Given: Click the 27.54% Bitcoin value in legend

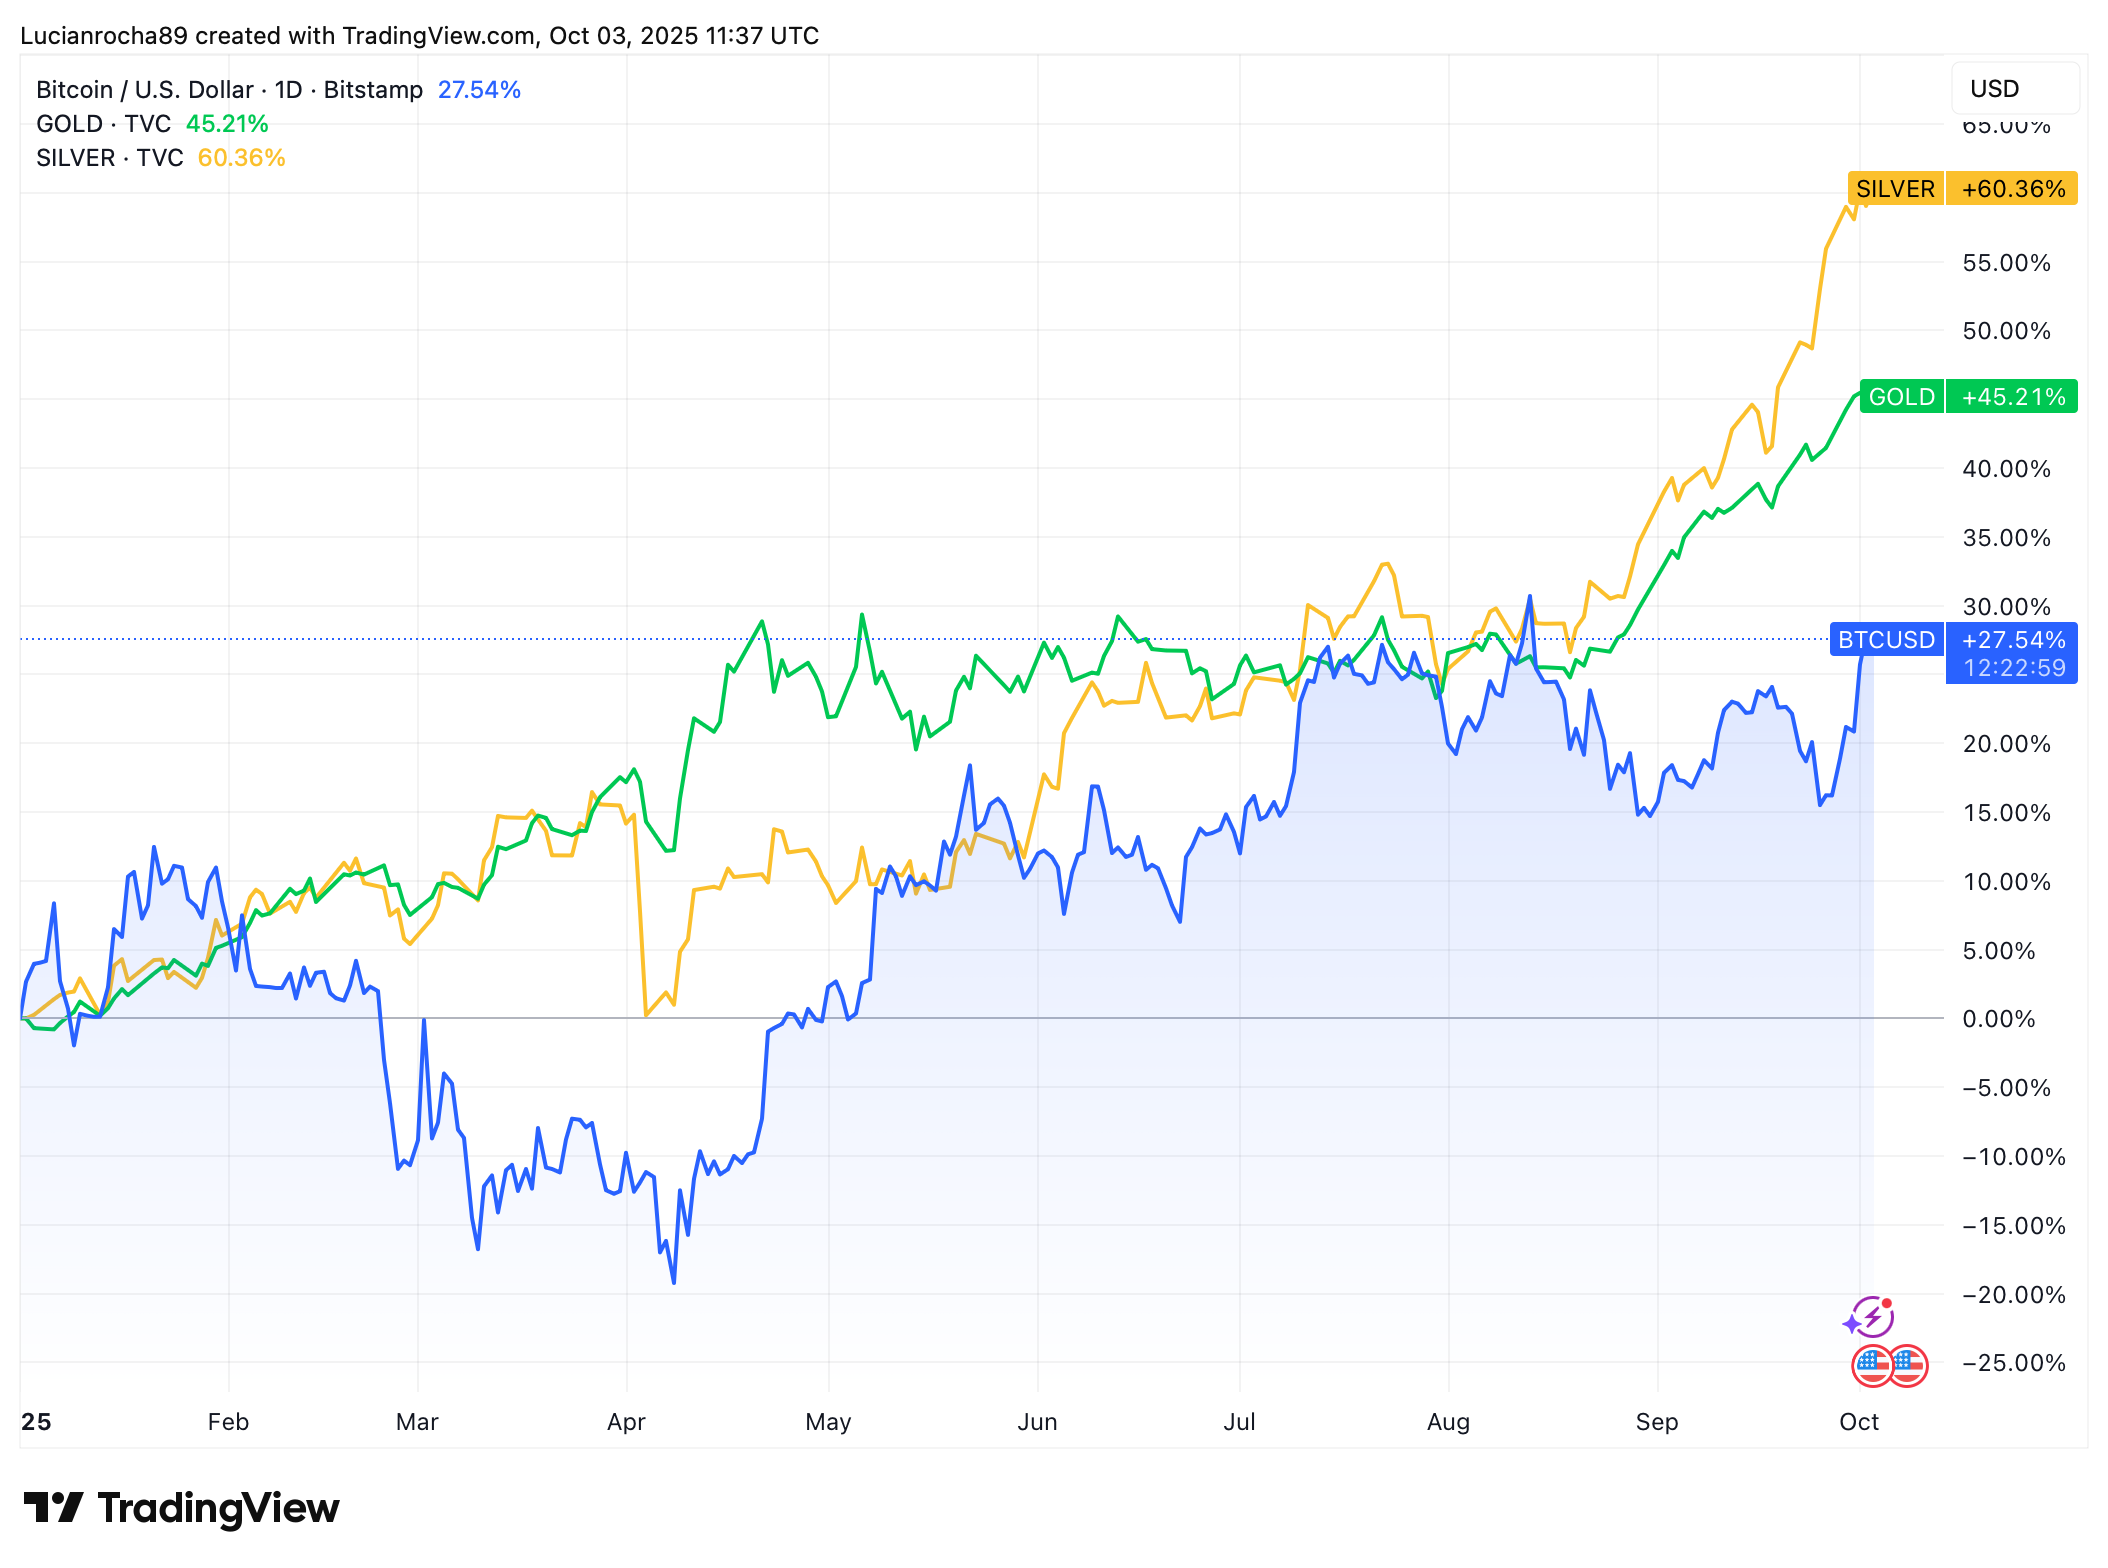Looking at the screenshot, I should (x=479, y=90).
